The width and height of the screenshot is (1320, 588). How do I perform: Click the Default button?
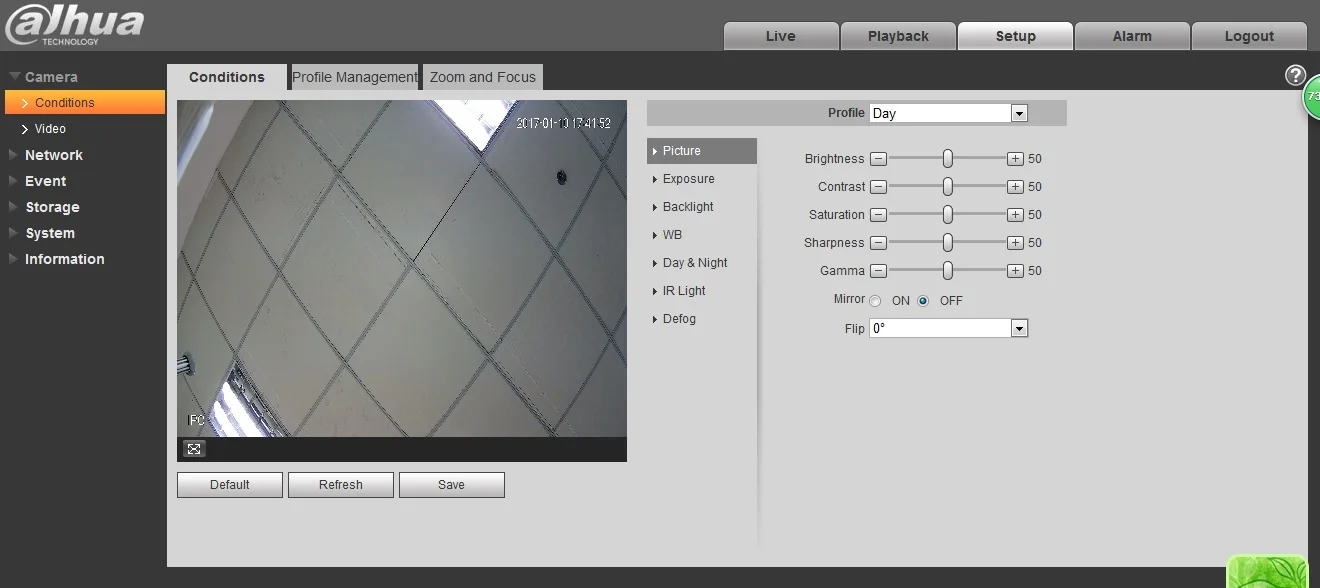click(x=230, y=485)
